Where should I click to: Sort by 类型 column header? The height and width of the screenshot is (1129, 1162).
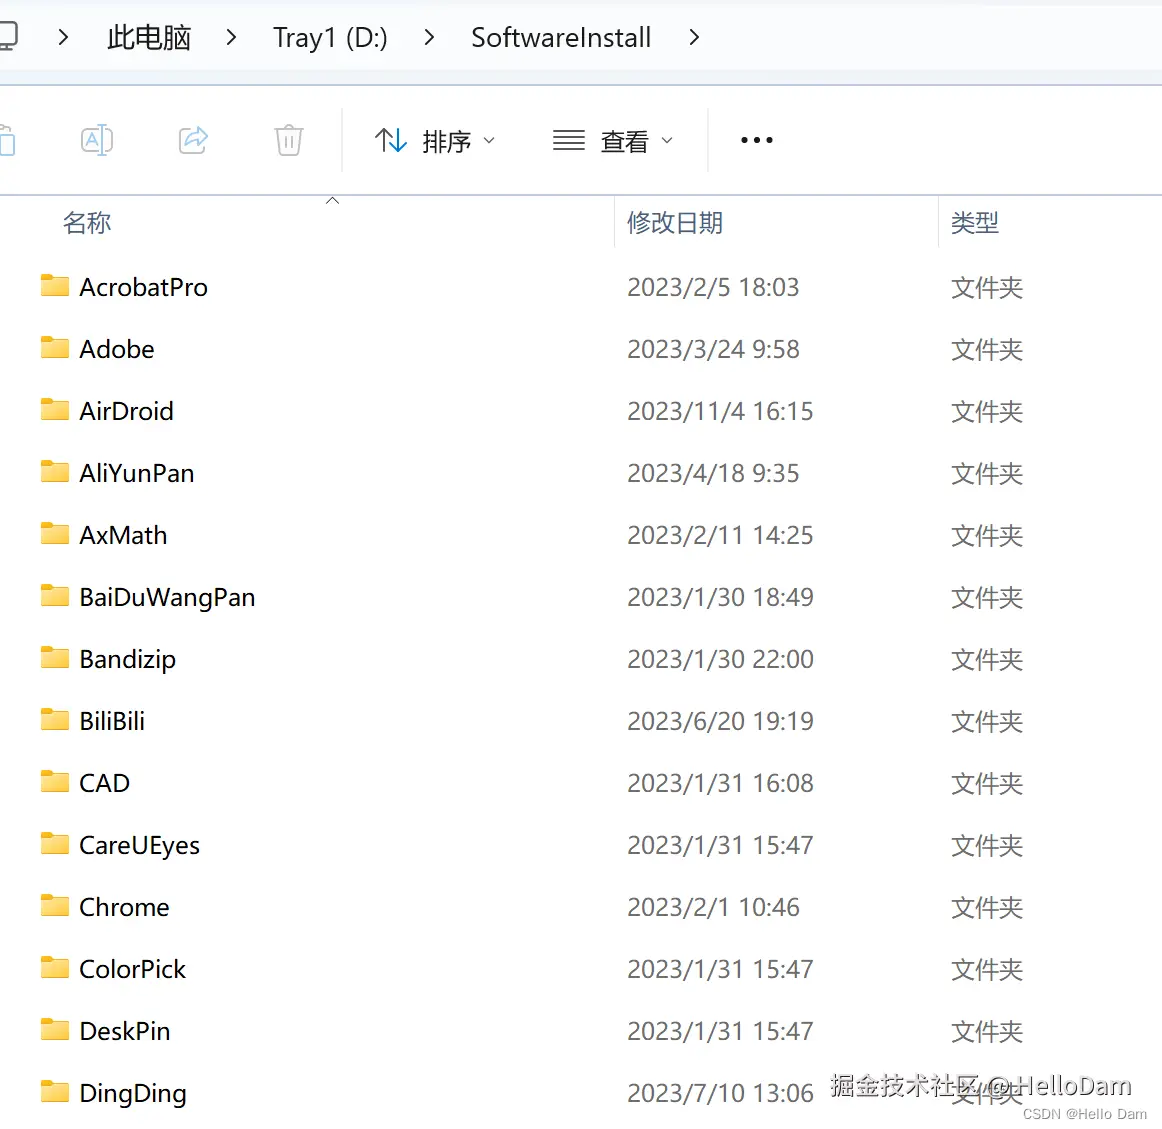(975, 222)
